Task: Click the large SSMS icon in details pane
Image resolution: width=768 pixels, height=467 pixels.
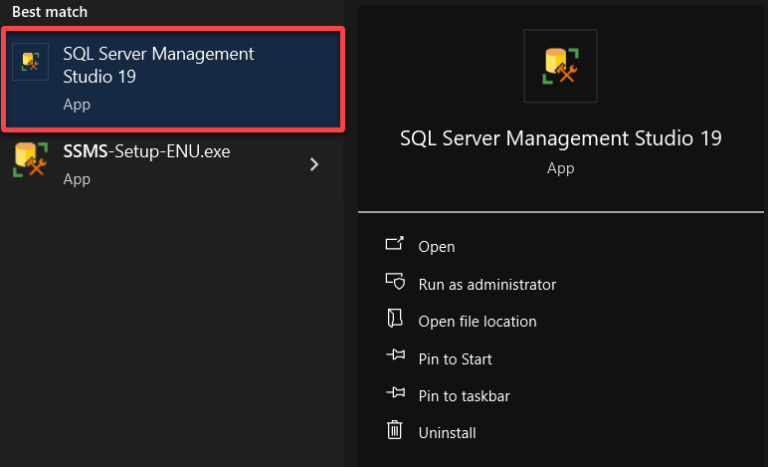Action: click(560, 66)
